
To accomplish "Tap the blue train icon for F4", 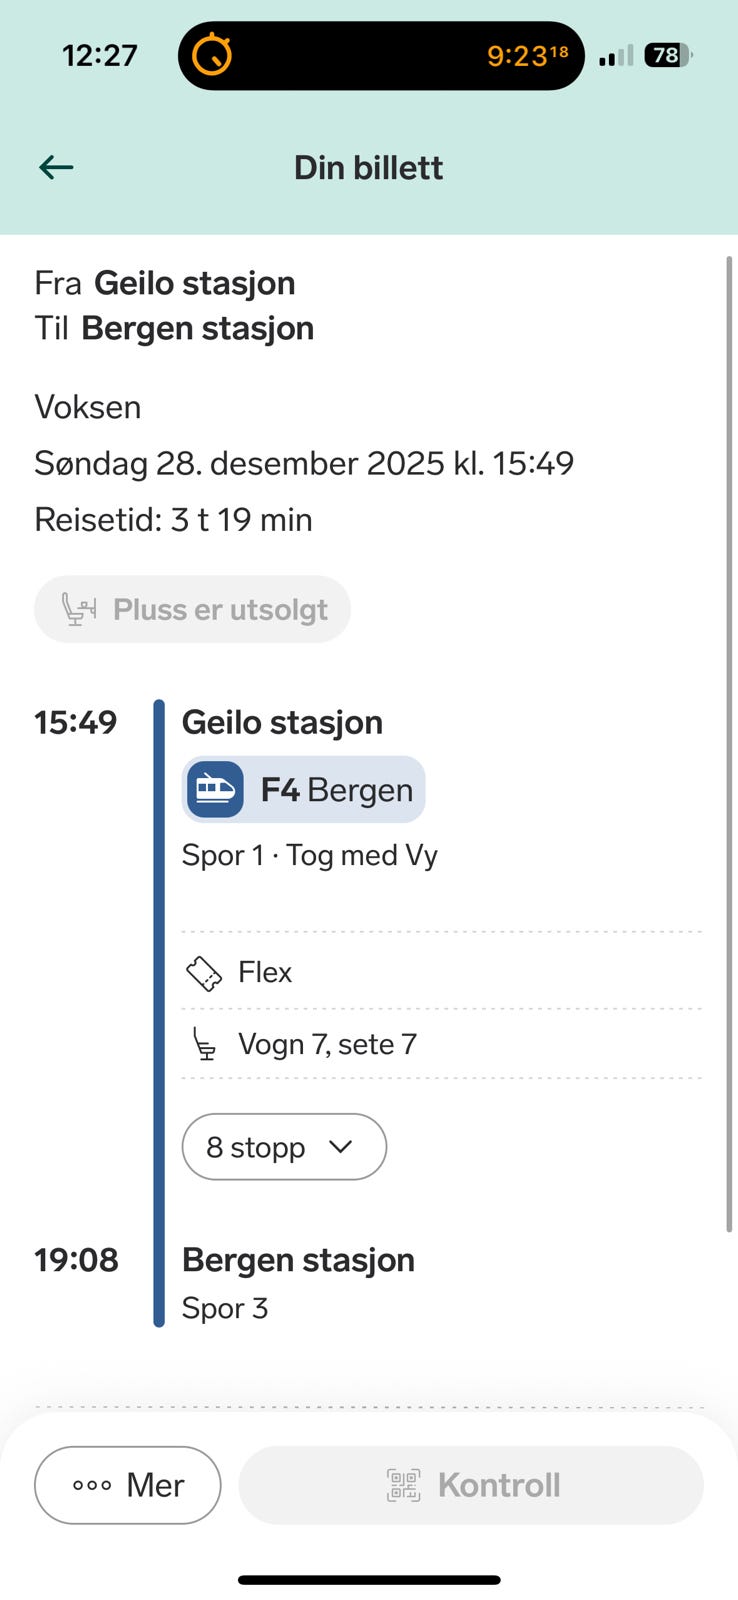I will pos(215,789).
